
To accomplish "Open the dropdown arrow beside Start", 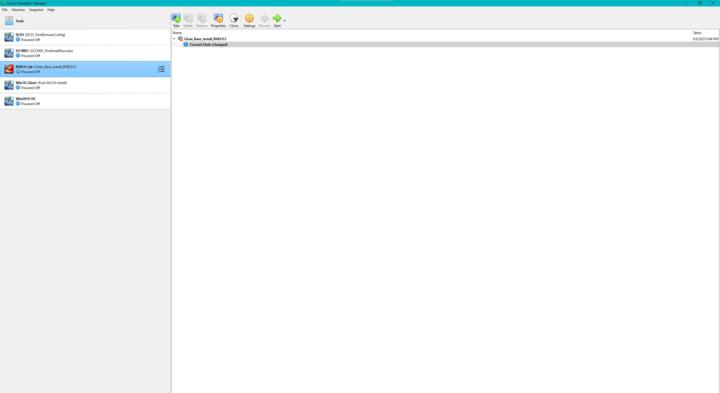I will point(284,20).
